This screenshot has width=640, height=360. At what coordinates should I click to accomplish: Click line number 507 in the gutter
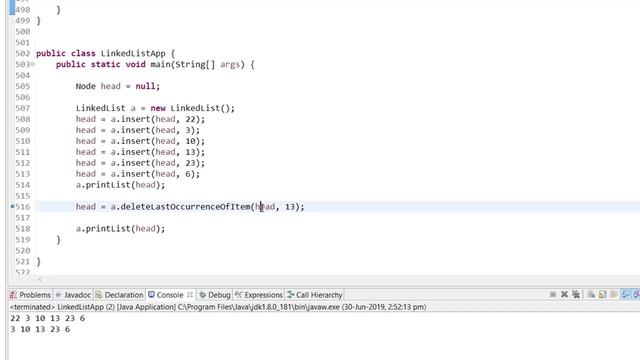22,108
